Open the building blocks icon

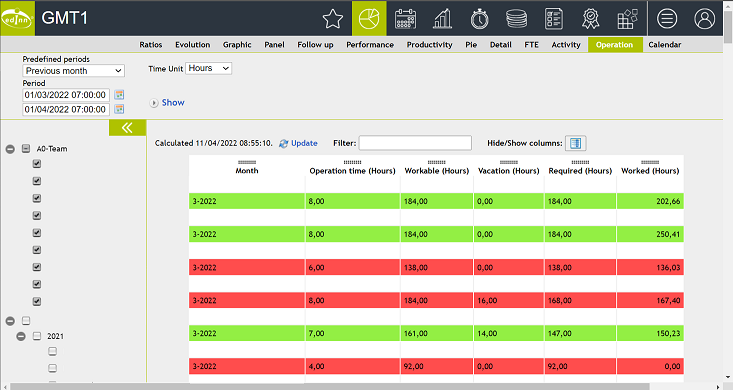pos(627,19)
